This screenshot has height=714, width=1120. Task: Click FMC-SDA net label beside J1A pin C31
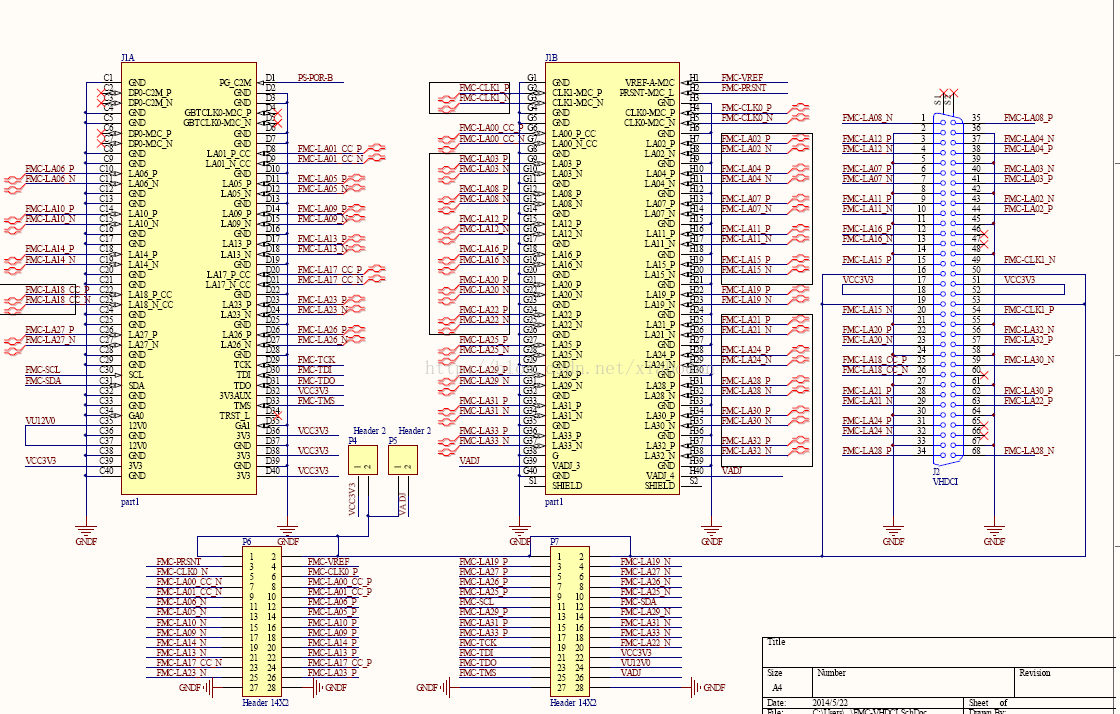(43, 381)
